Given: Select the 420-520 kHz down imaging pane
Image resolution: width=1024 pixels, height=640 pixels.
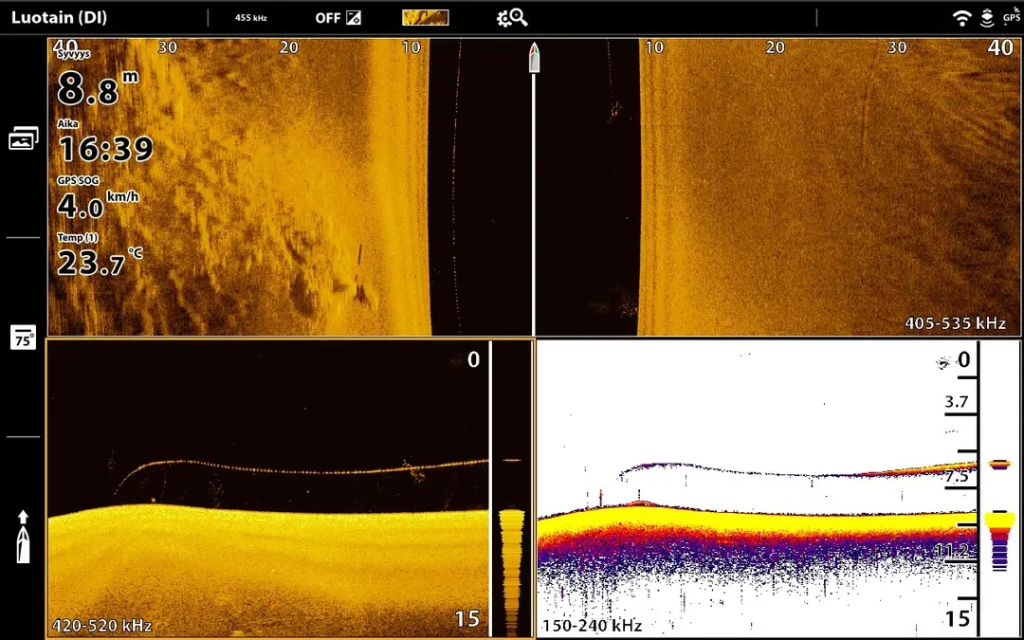Looking at the screenshot, I should coord(270,480).
